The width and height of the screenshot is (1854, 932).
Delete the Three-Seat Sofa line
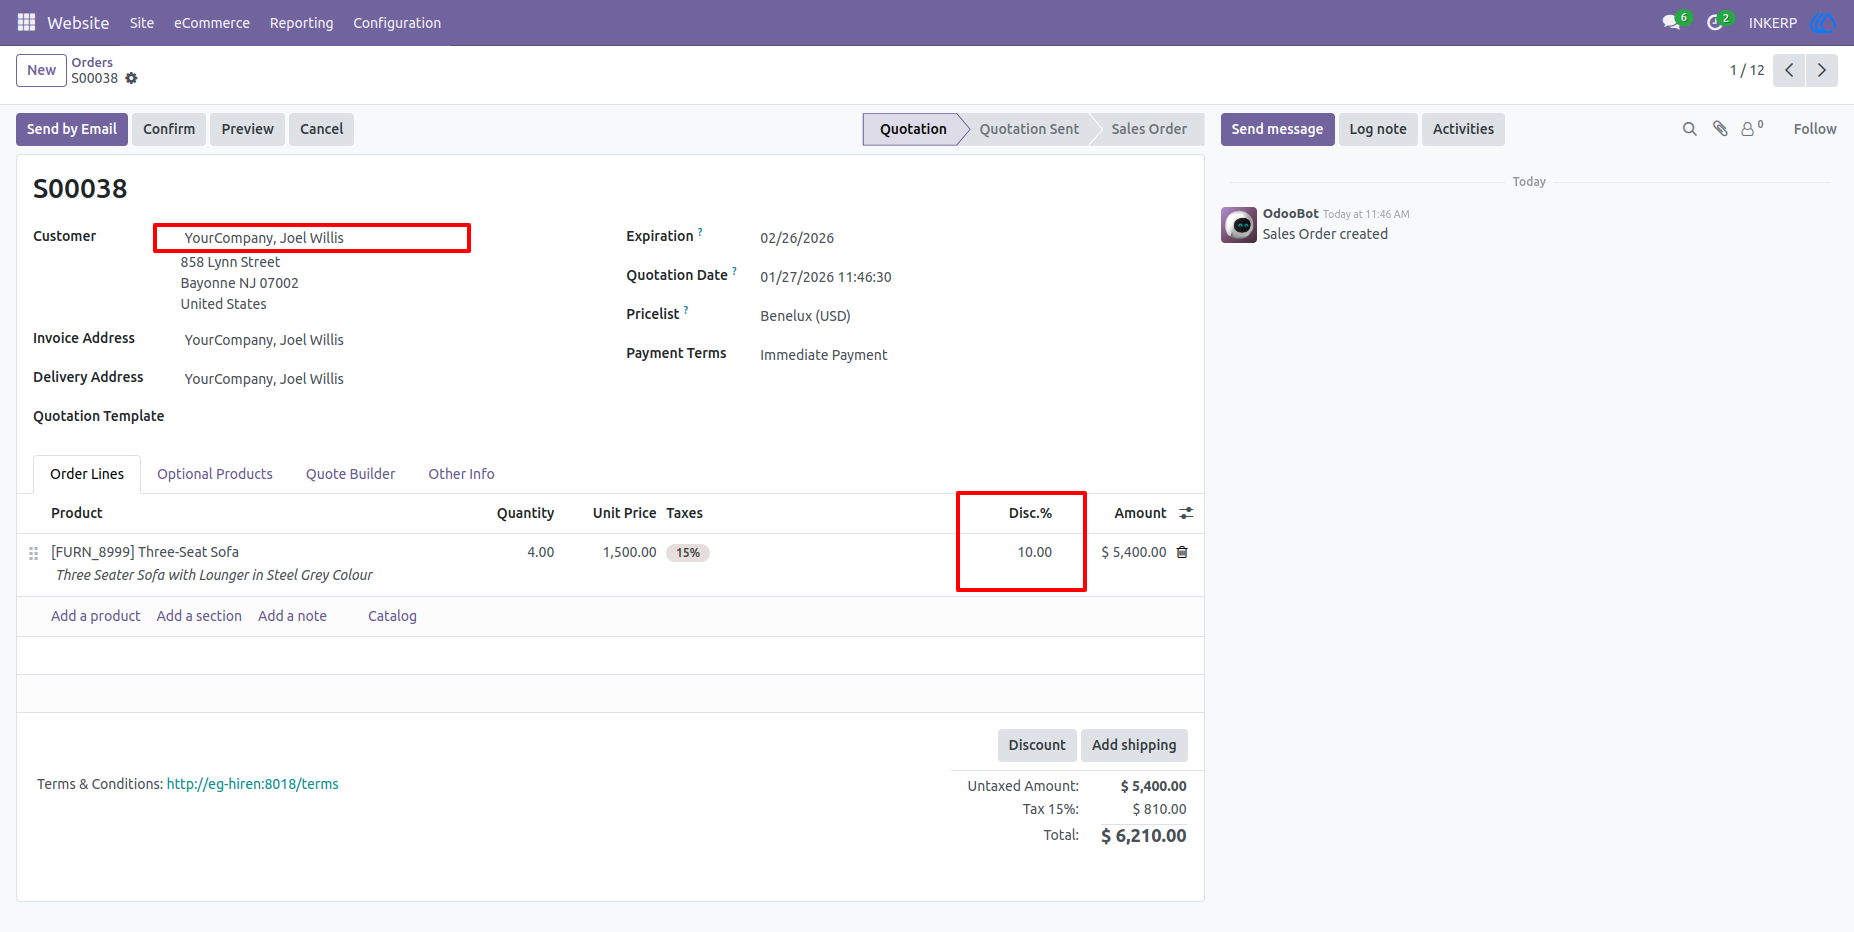coord(1182,552)
